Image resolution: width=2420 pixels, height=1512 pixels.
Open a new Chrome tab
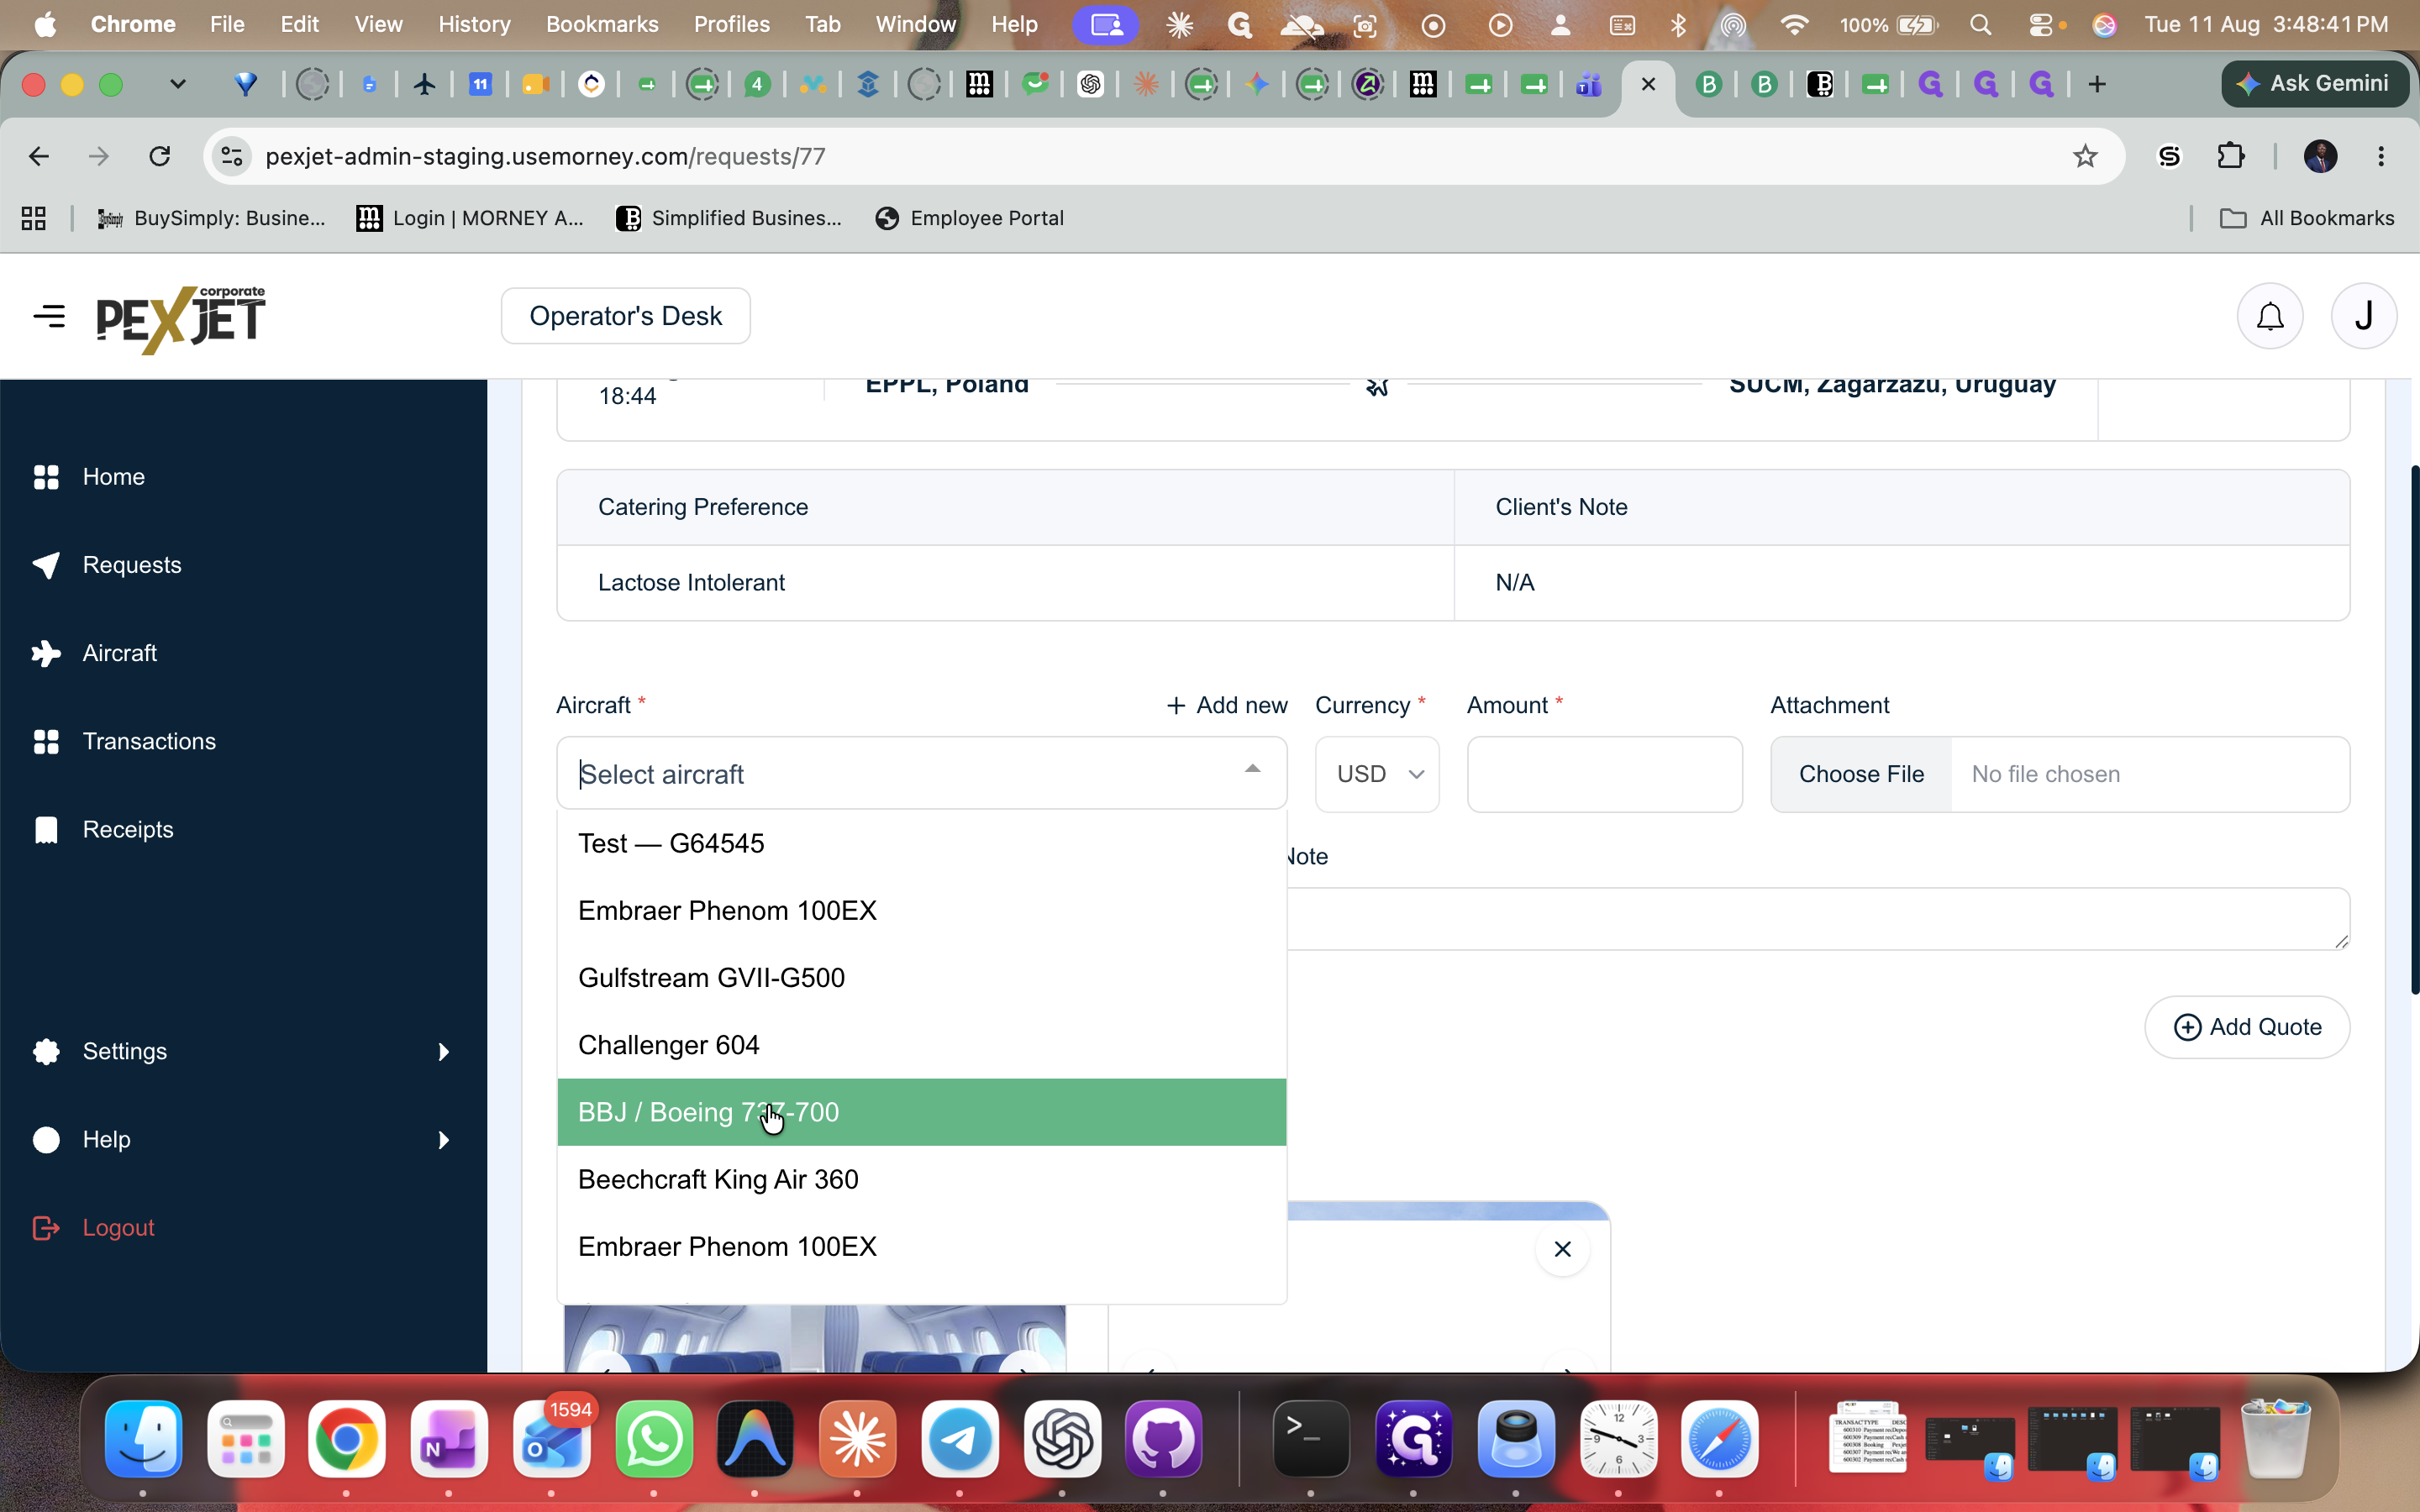click(x=2097, y=84)
